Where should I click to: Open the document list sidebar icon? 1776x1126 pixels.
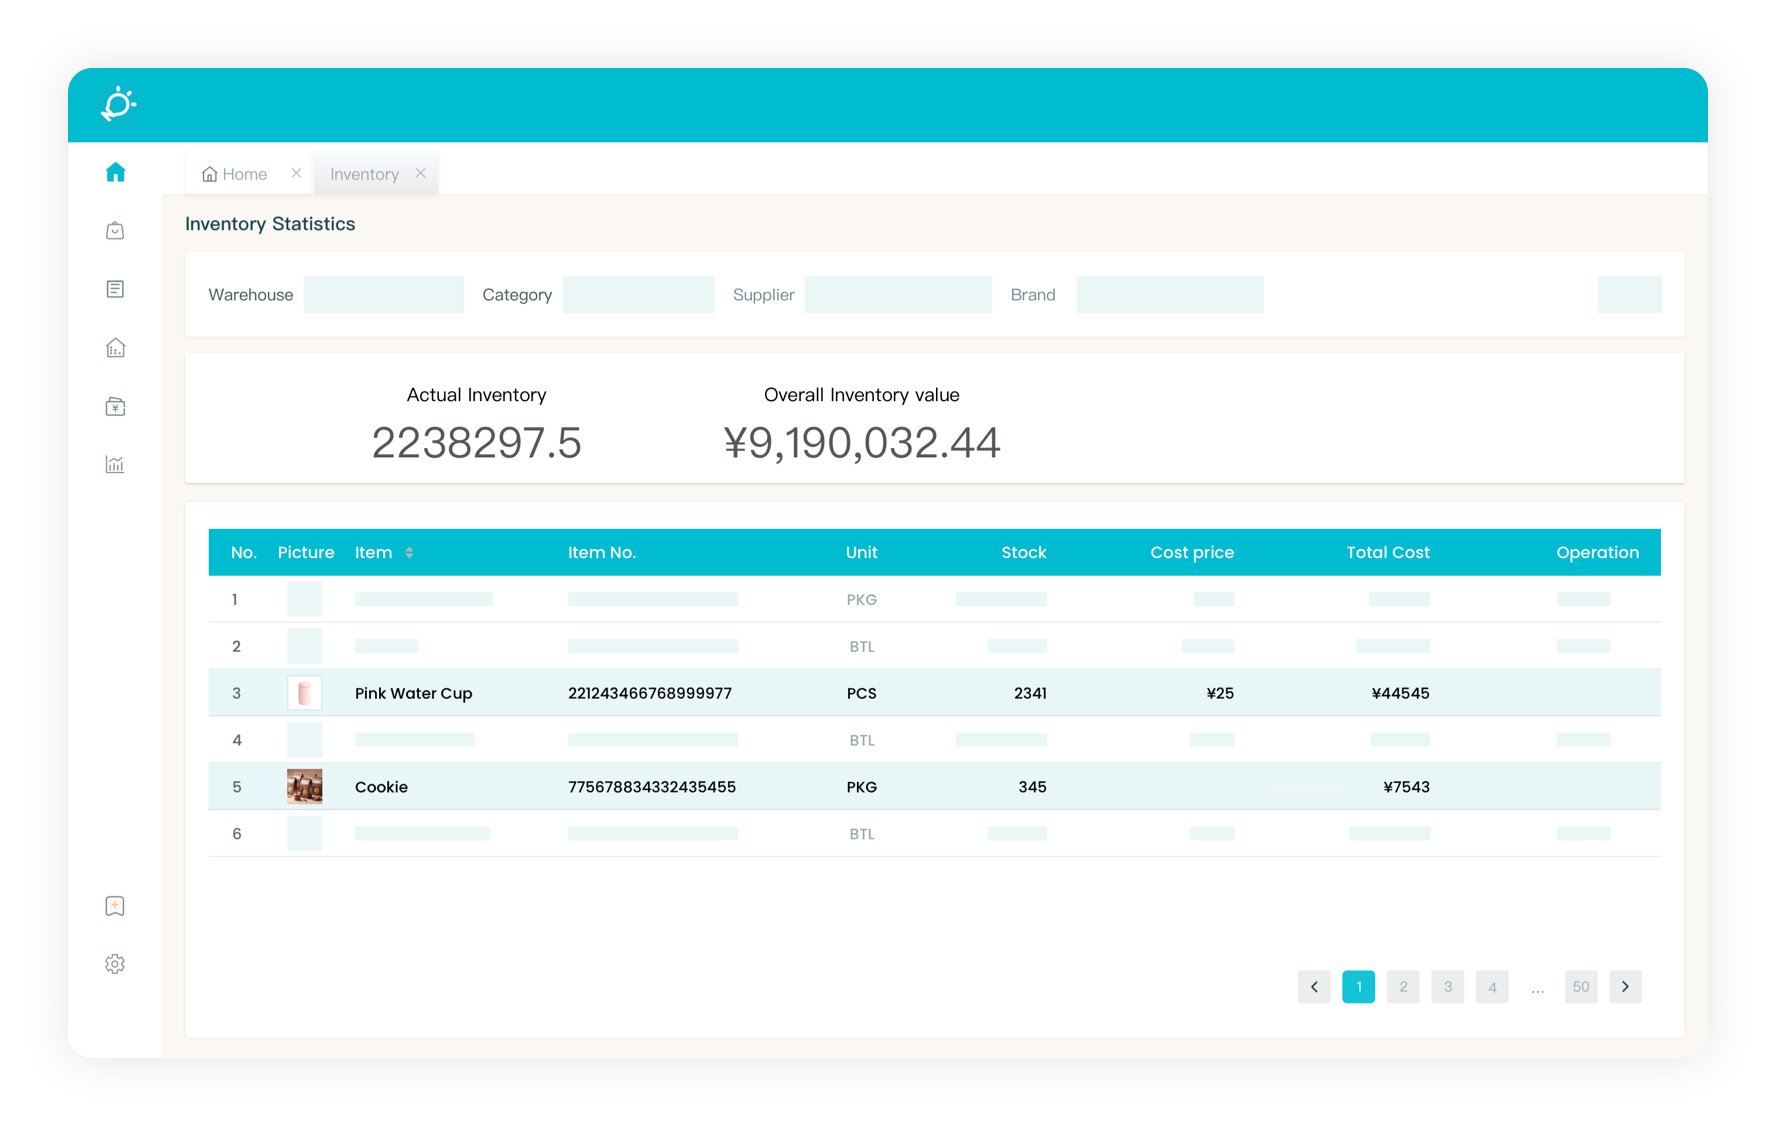click(x=116, y=289)
